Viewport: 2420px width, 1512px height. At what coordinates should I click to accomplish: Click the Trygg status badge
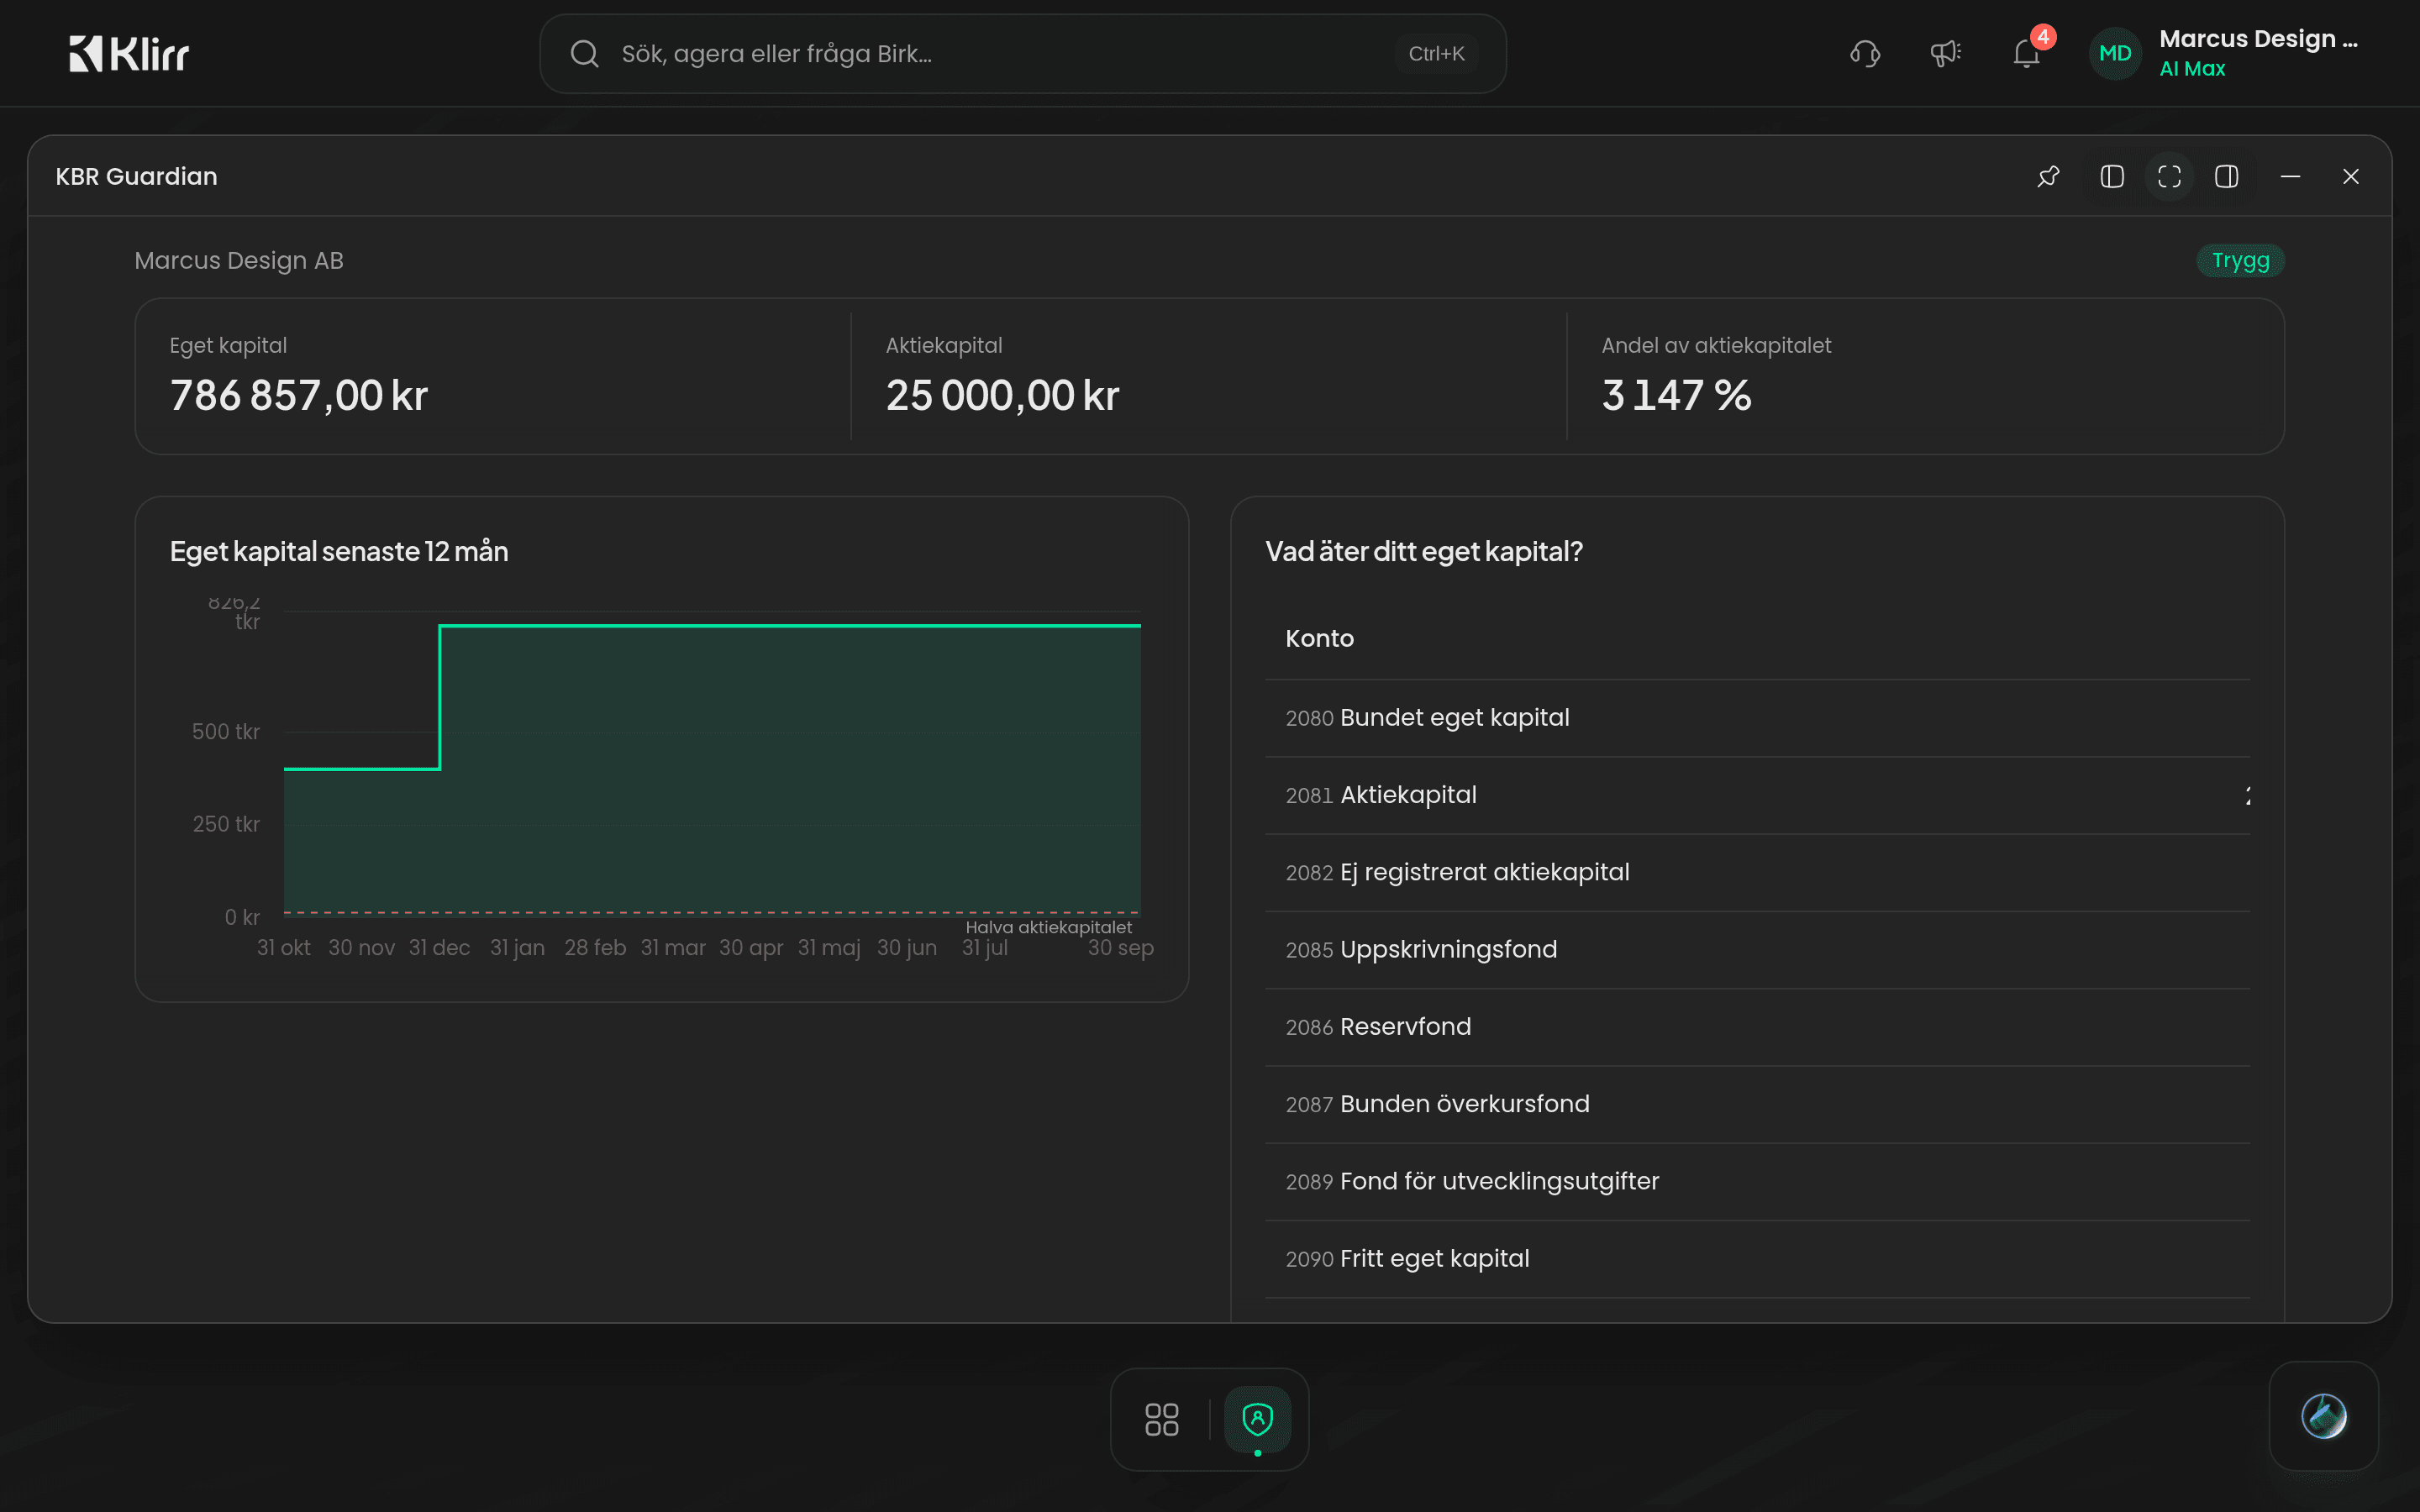click(x=2240, y=260)
